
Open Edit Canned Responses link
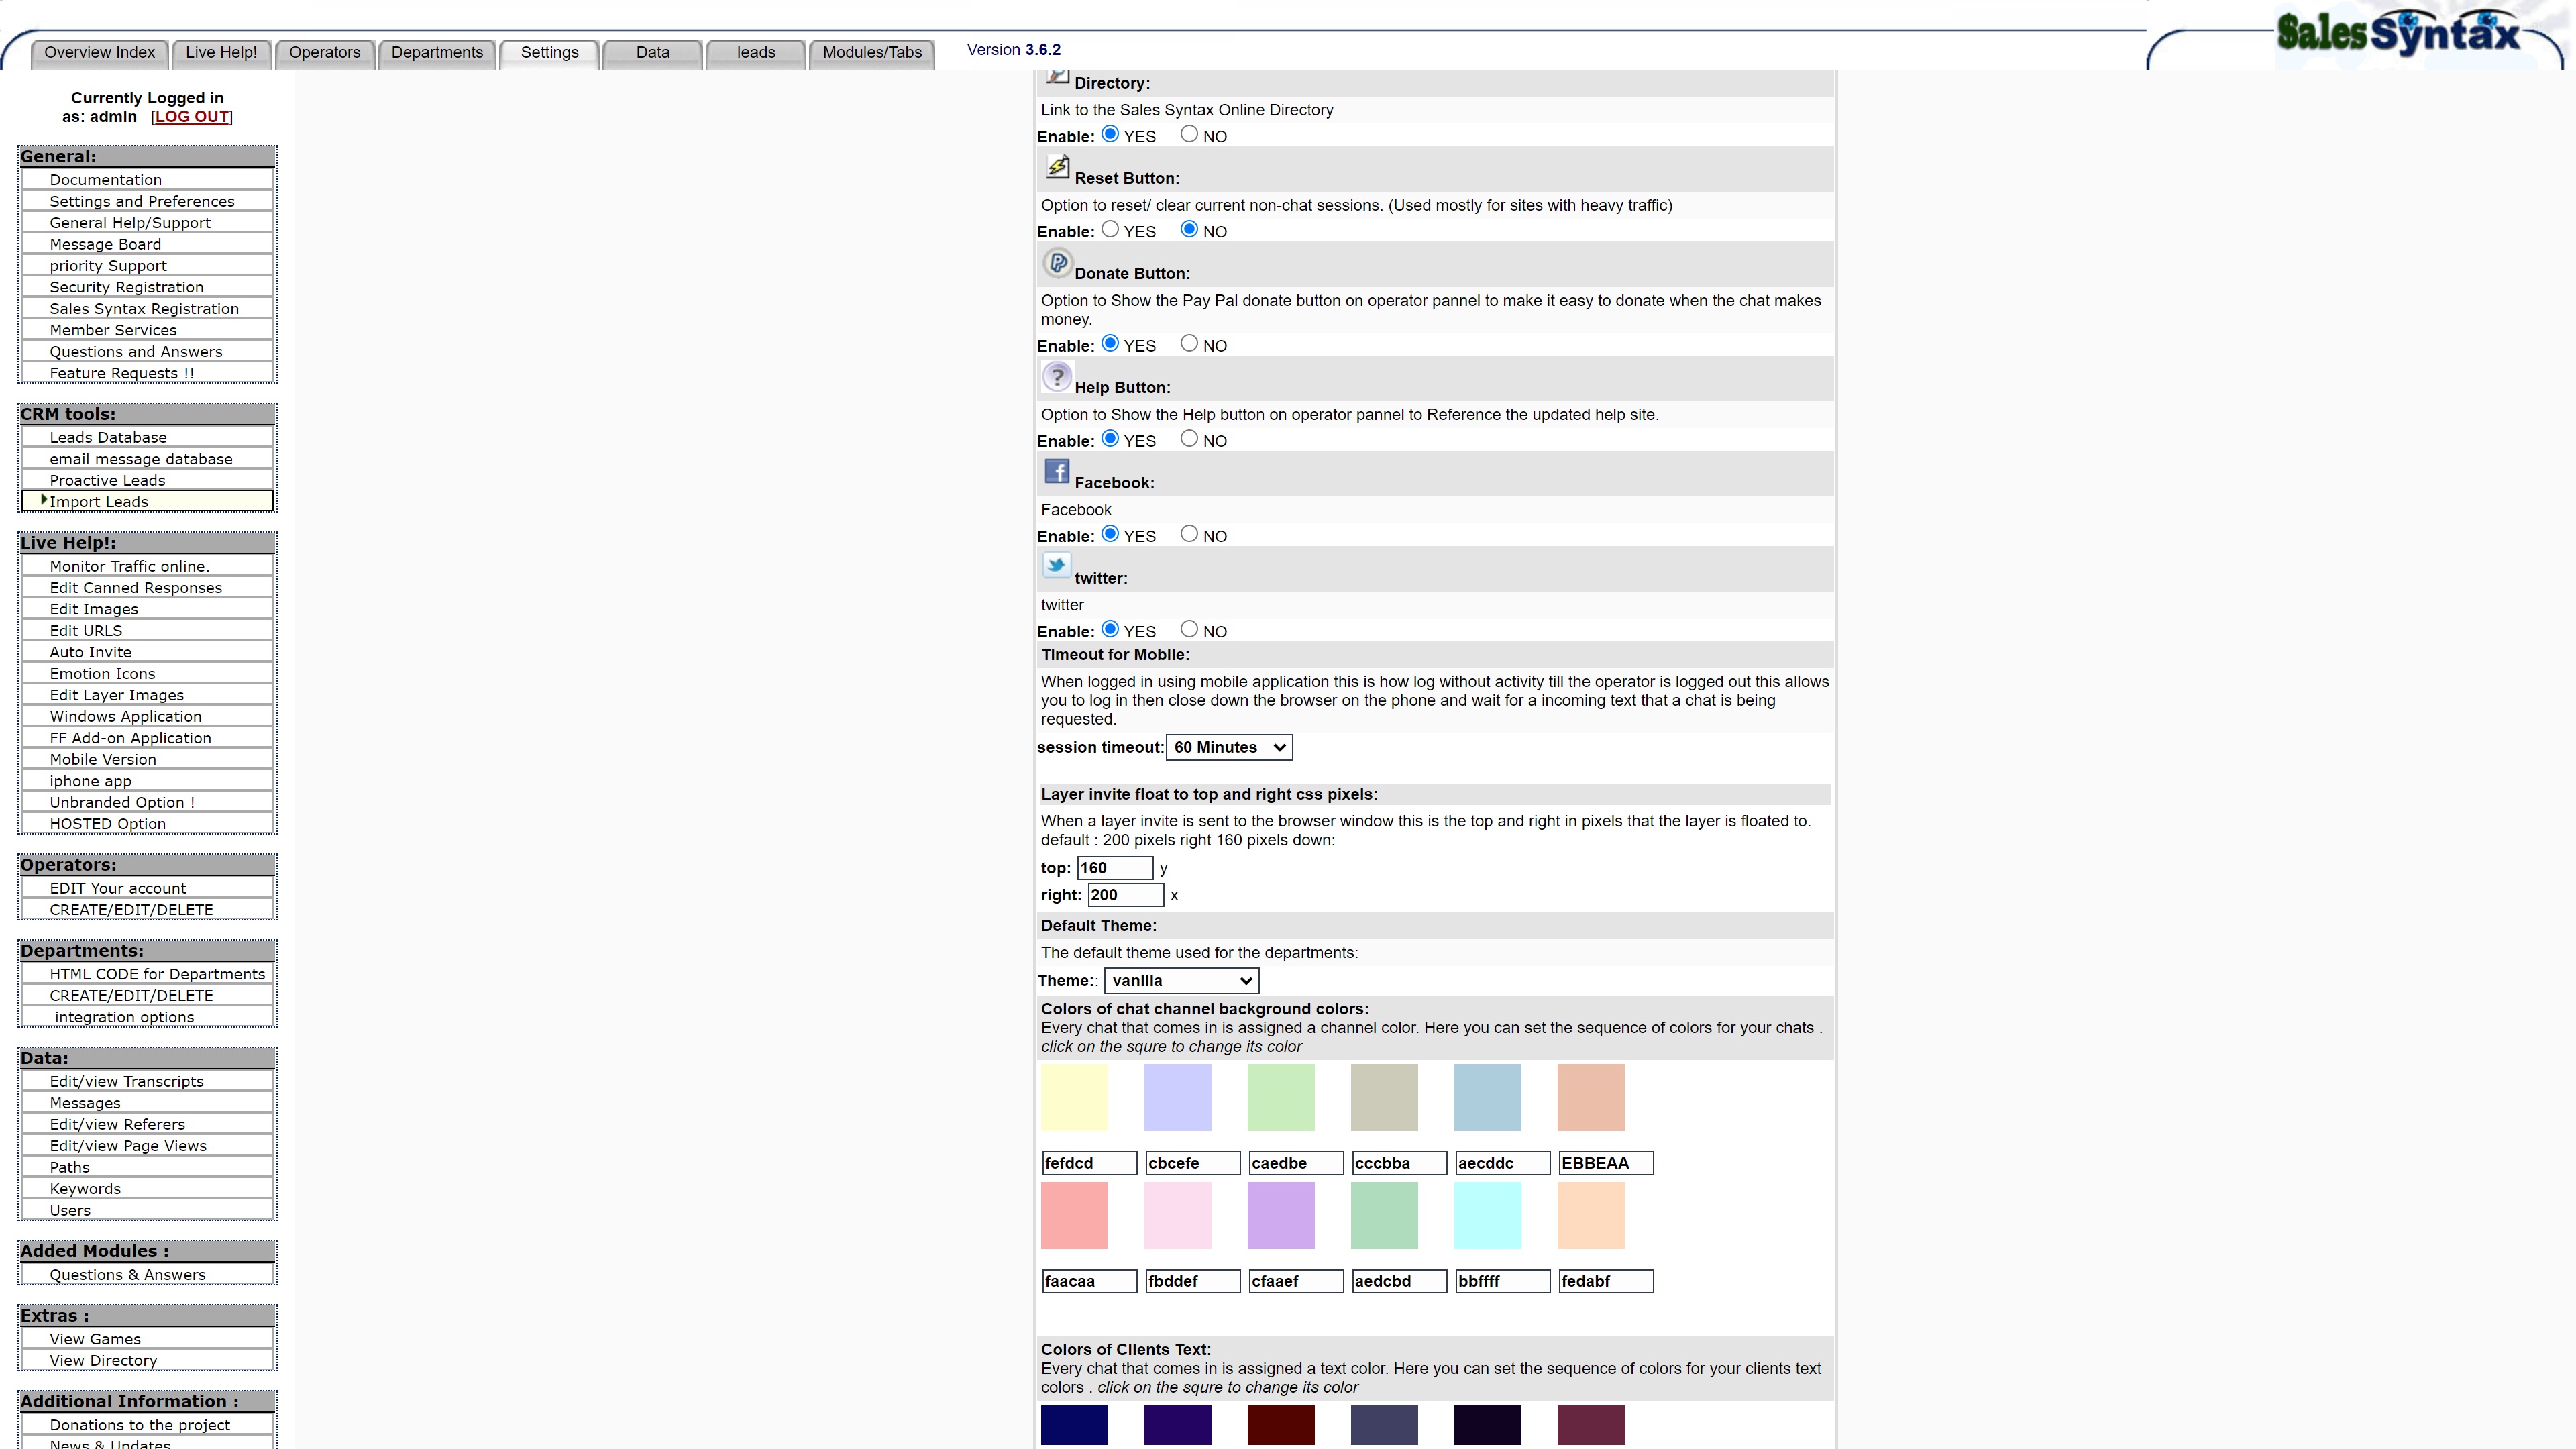pyautogui.click(x=148, y=588)
